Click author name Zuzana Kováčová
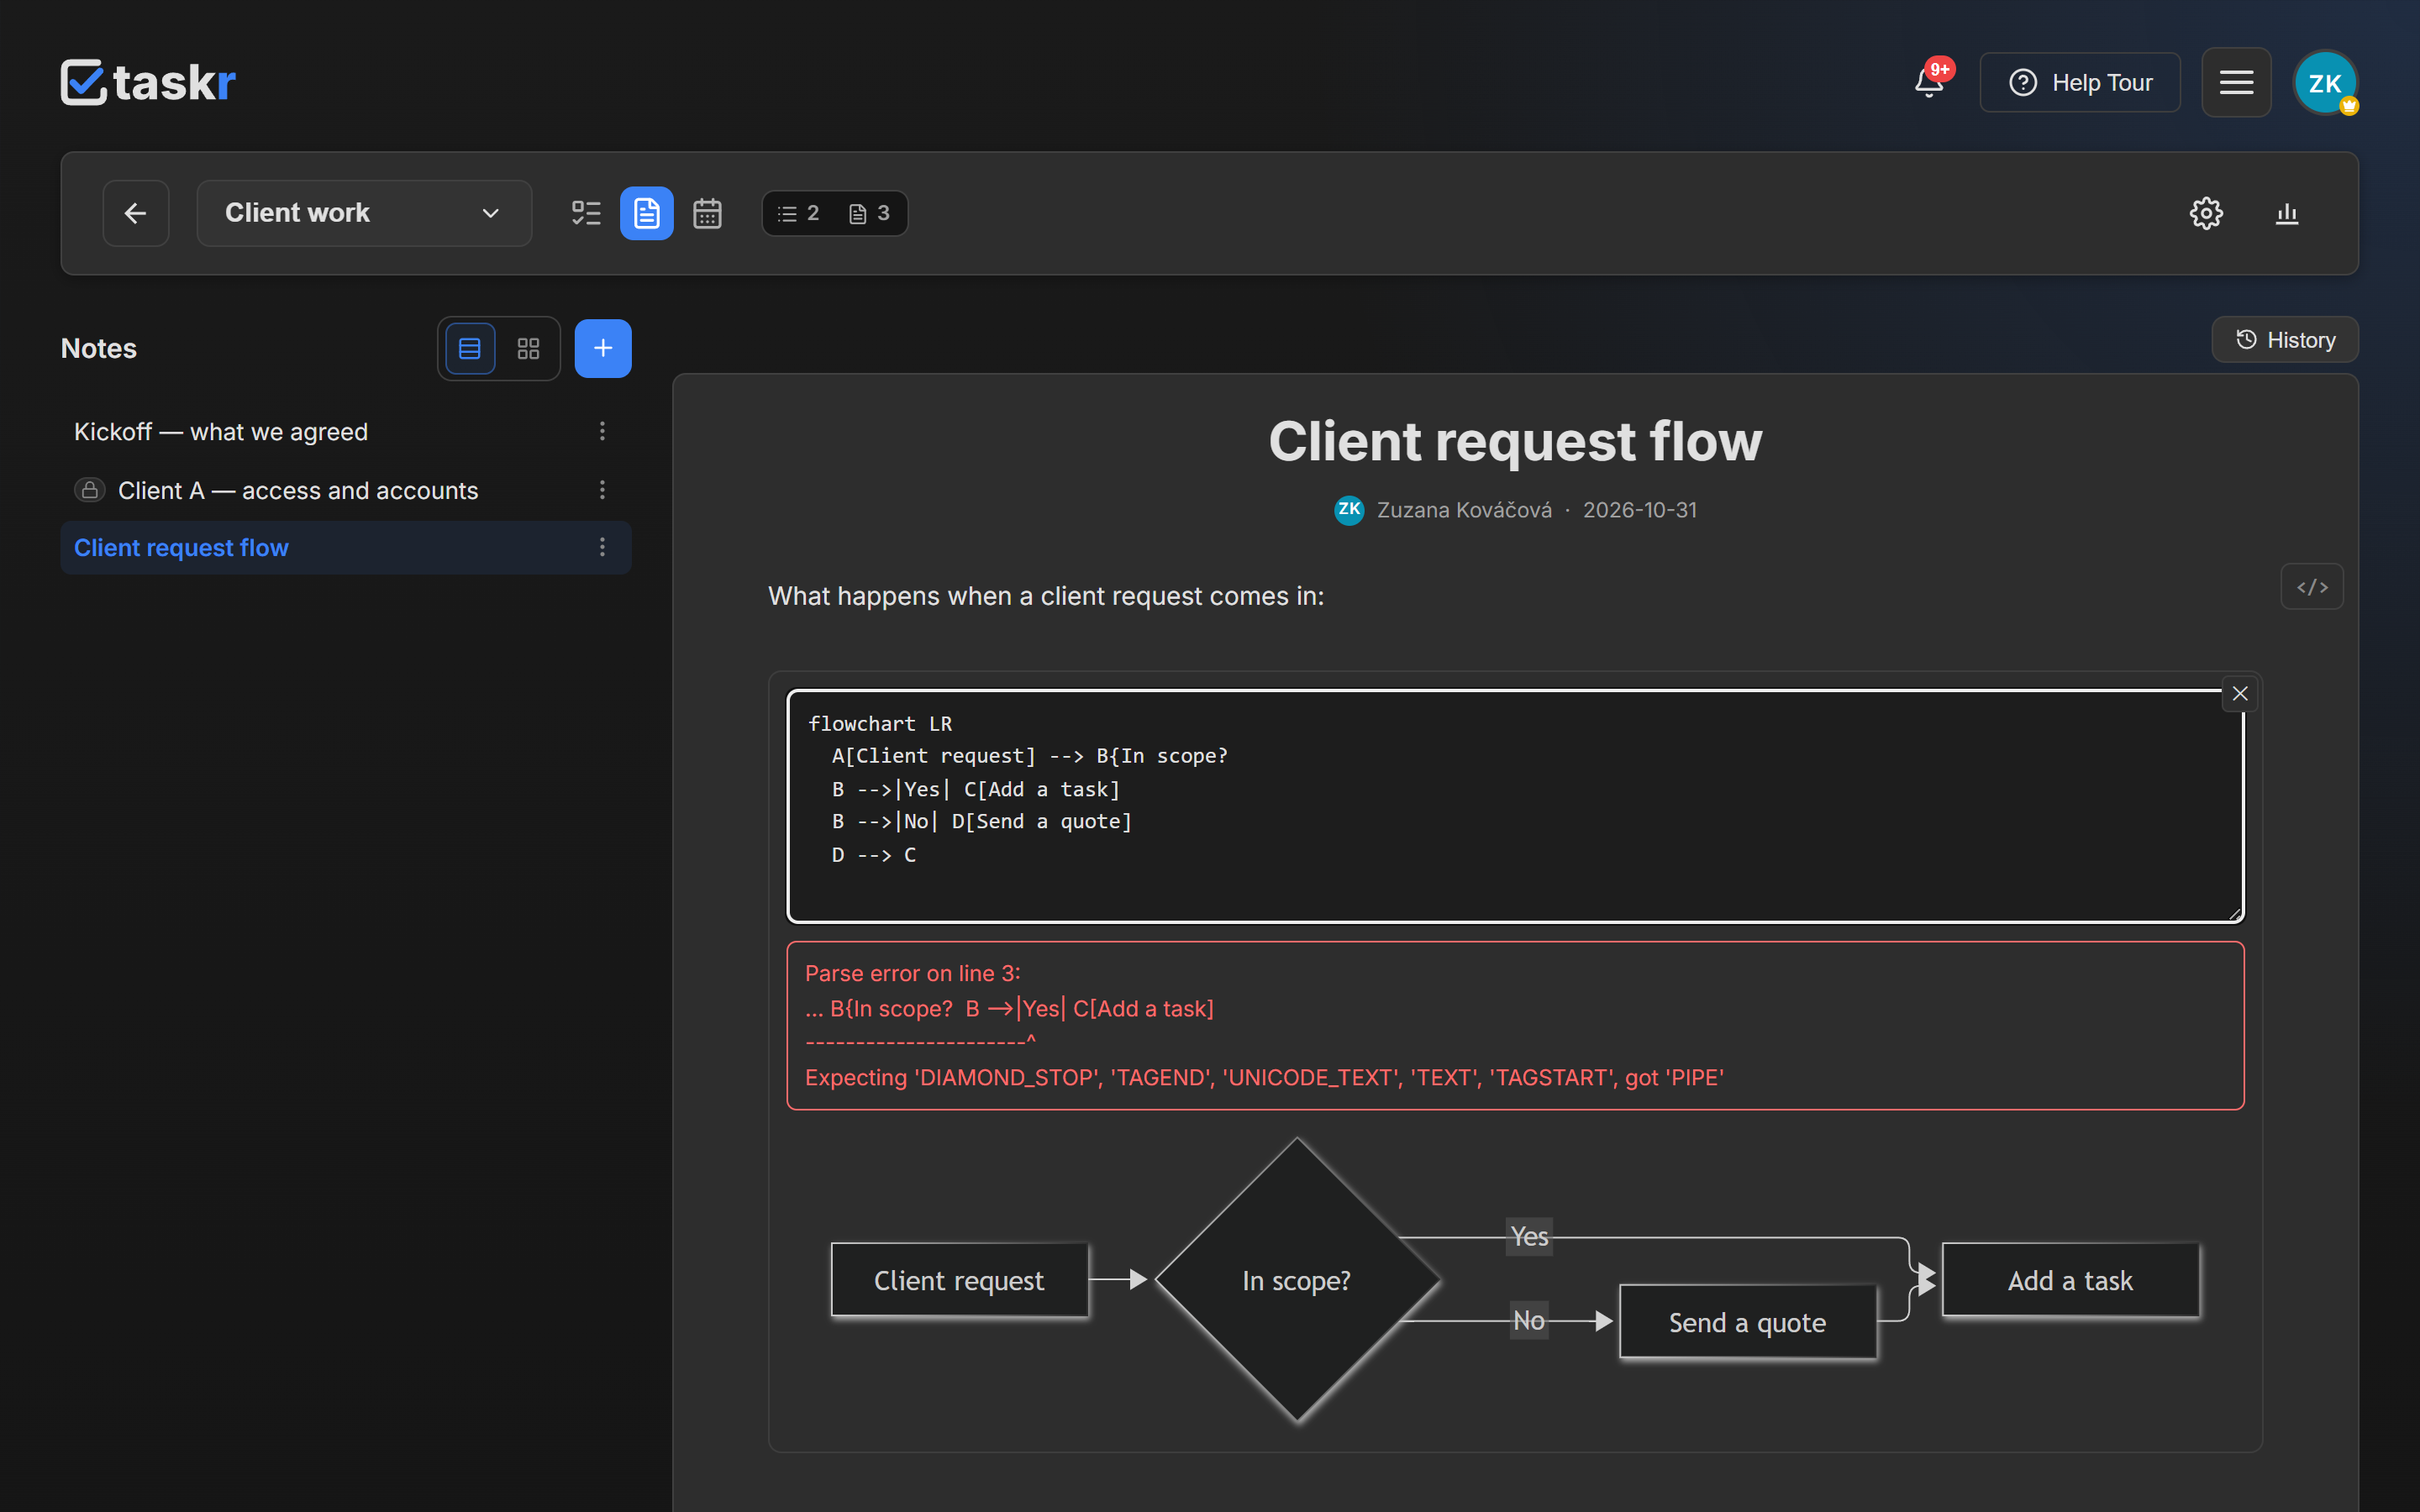The image size is (2420, 1512). point(1464,510)
